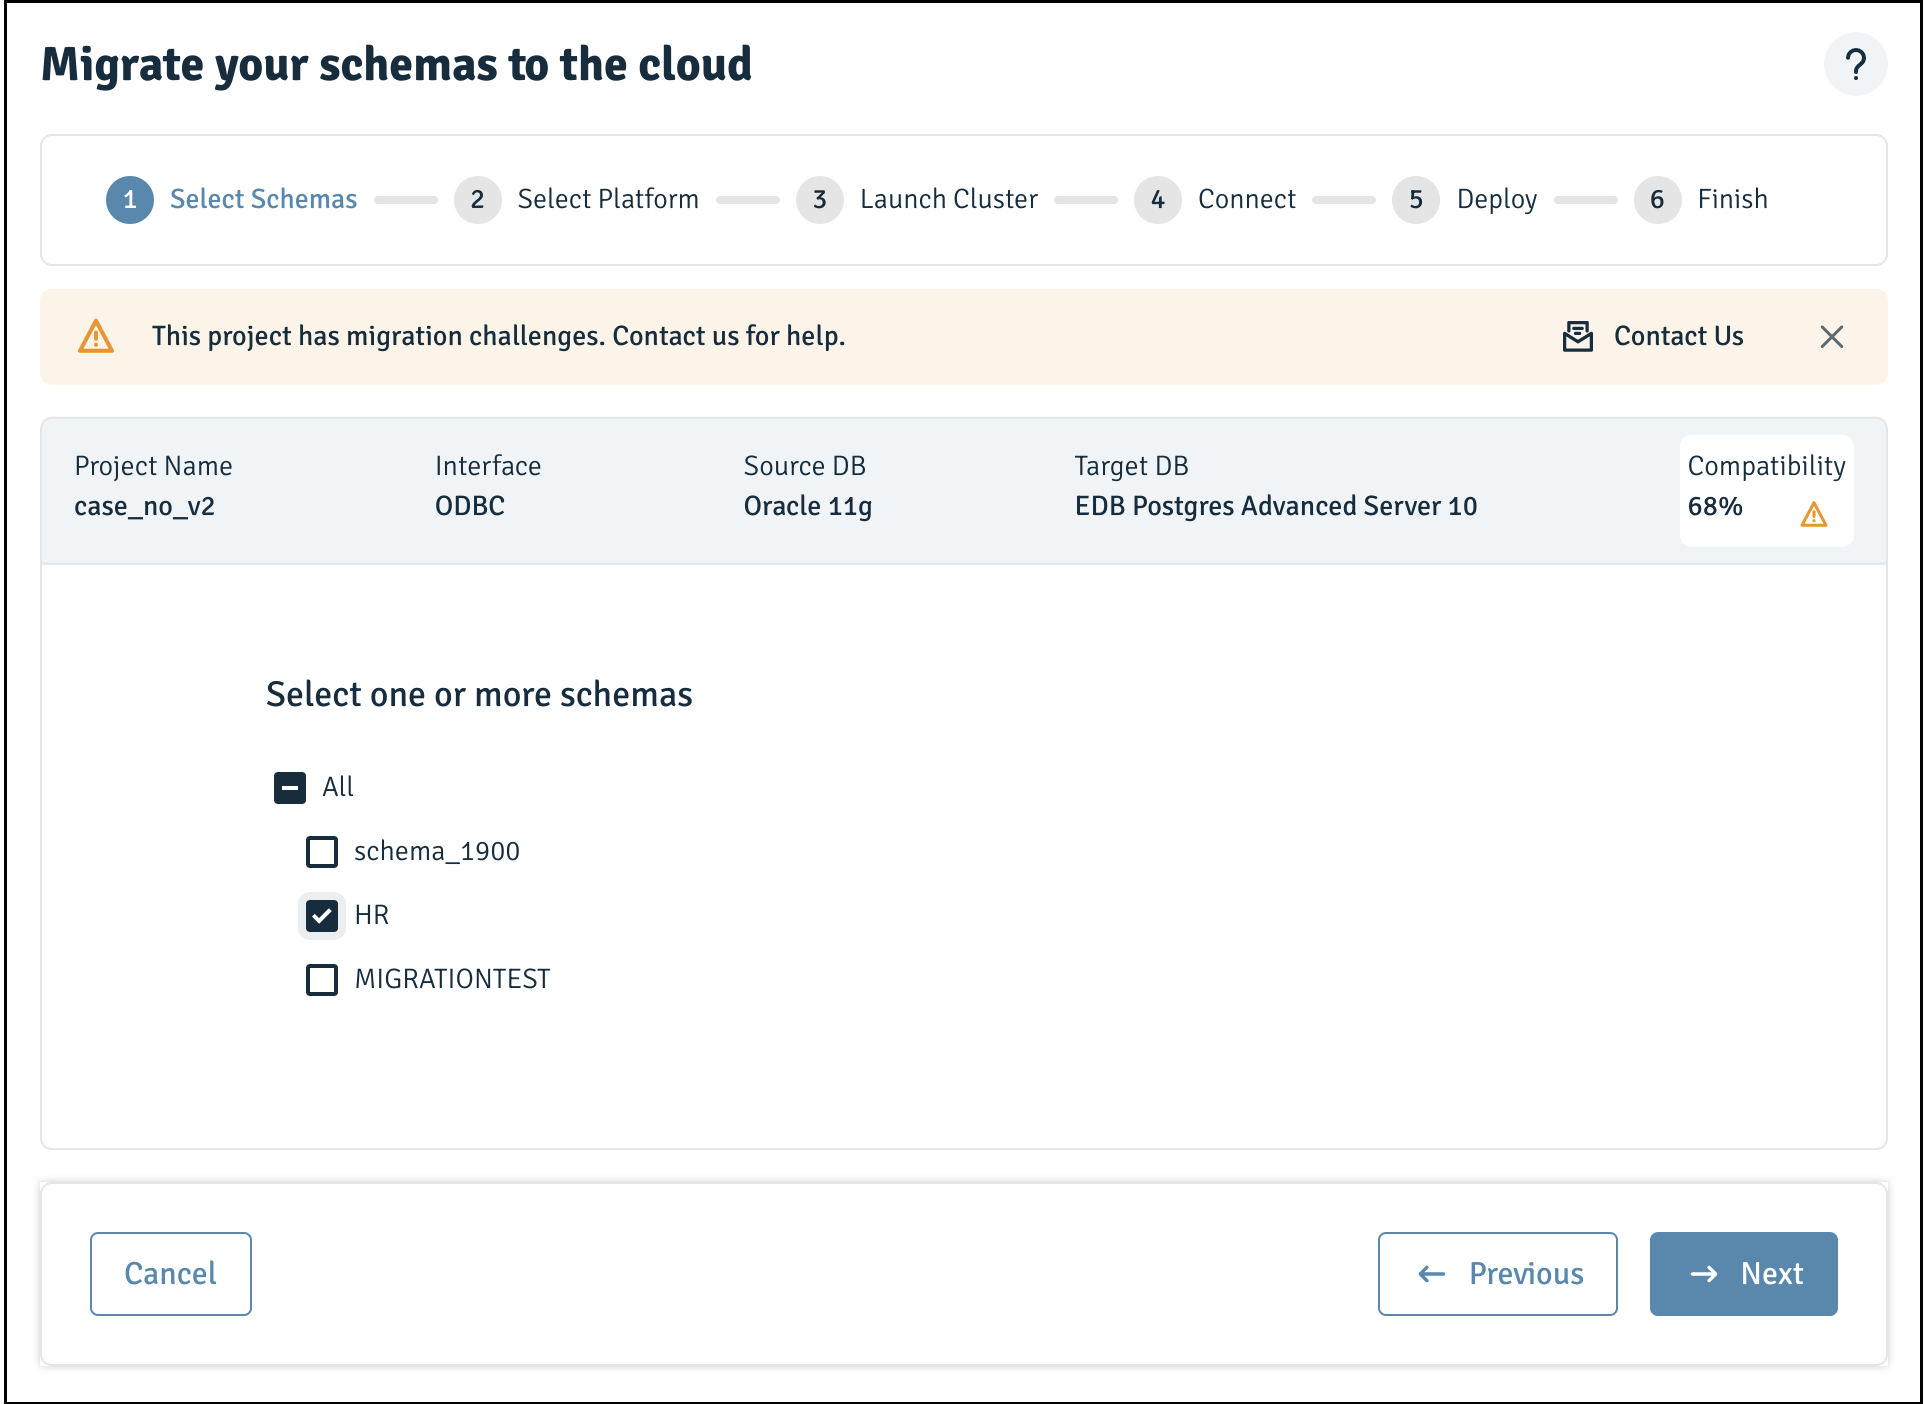This screenshot has height=1404, width=1924.
Task: Proceed with the Next button
Action: [x=1743, y=1274]
